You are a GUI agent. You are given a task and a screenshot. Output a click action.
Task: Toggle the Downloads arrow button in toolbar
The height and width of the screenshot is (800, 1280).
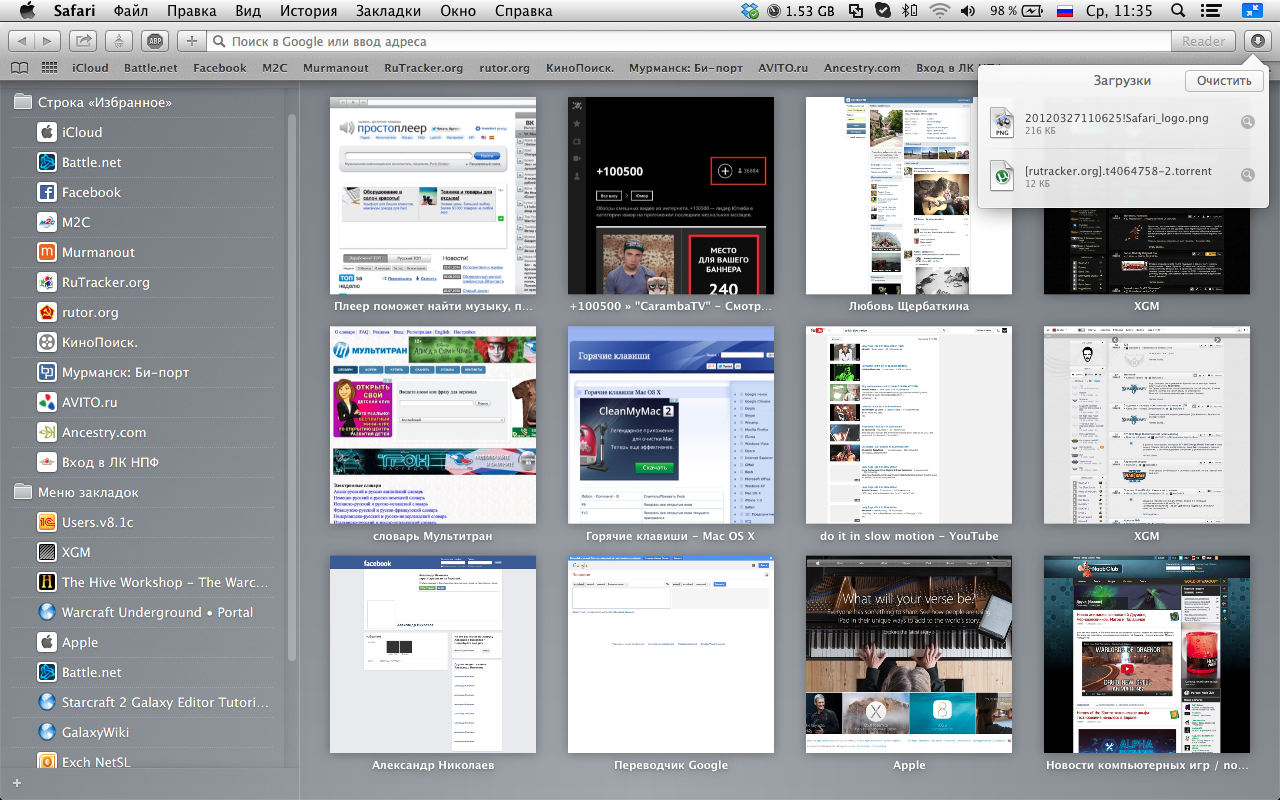coord(1257,41)
